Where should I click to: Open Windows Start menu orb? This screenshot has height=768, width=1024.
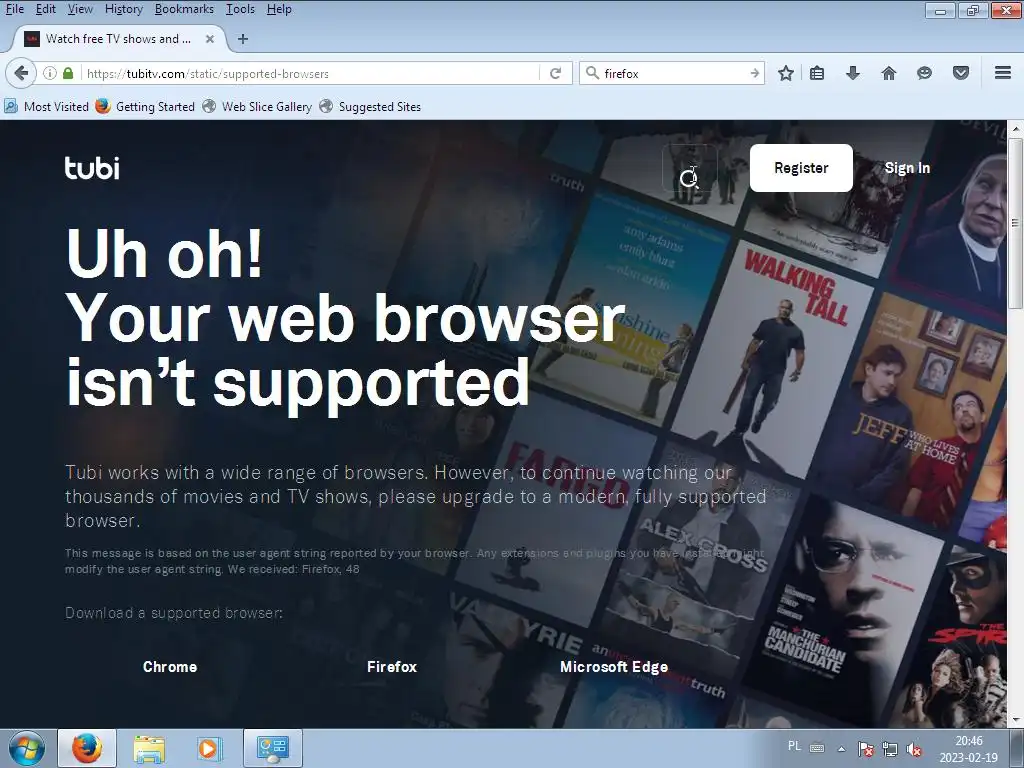coord(27,748)
